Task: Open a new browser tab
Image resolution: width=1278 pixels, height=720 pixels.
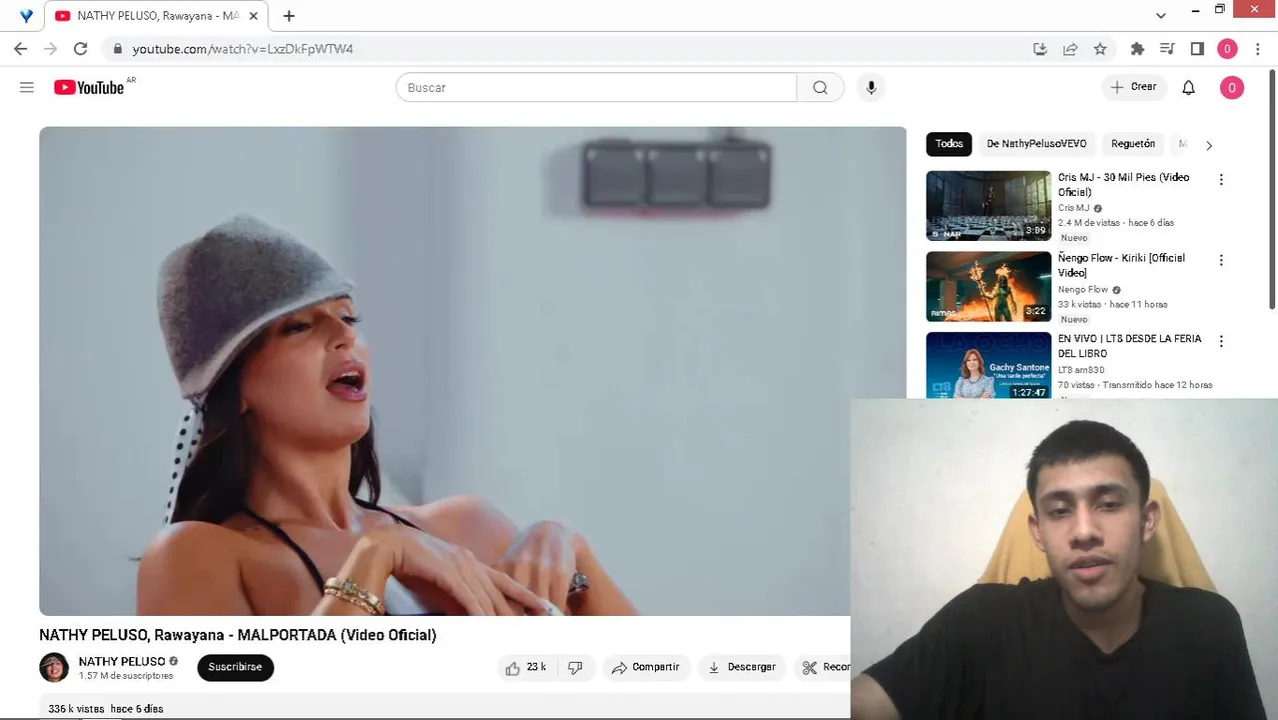Action: point(288,16)
